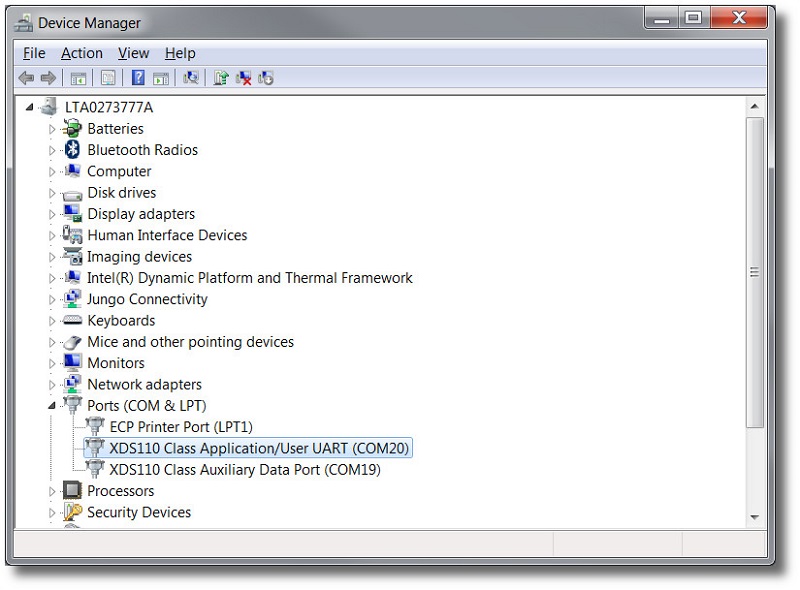The height and width of the screenshot is (590, 800).
Task: Select XDS110 Class Auxiliary Data Port (COM19)
Action: click(244, 469)
